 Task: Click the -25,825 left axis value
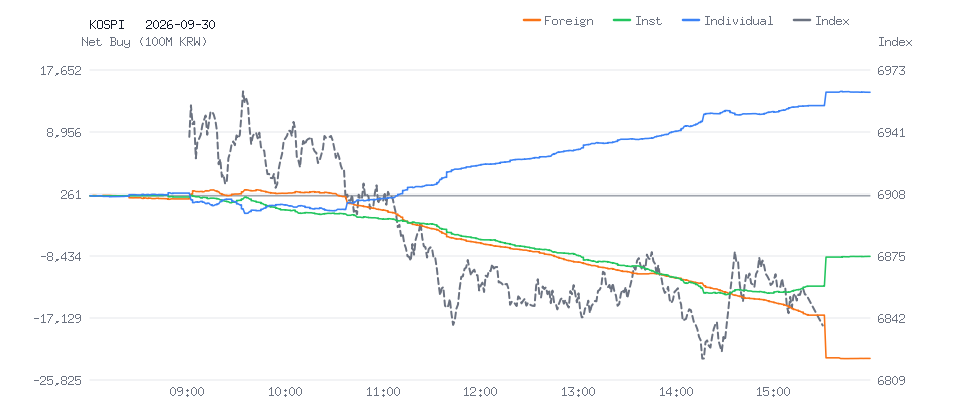coord(58,381)
